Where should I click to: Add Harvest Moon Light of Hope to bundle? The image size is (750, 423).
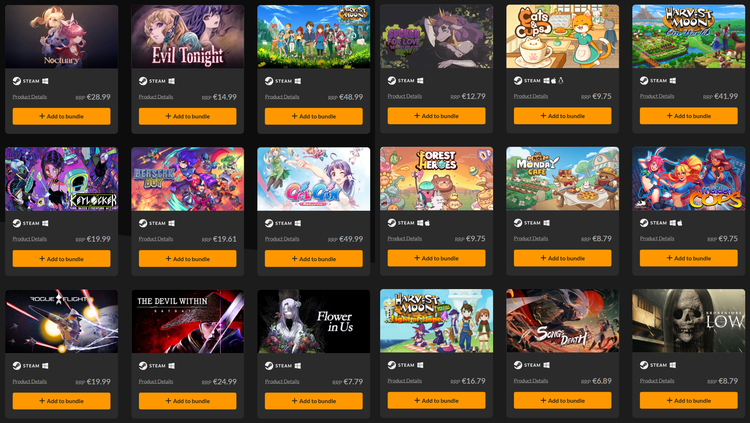(x=436, y=401)
